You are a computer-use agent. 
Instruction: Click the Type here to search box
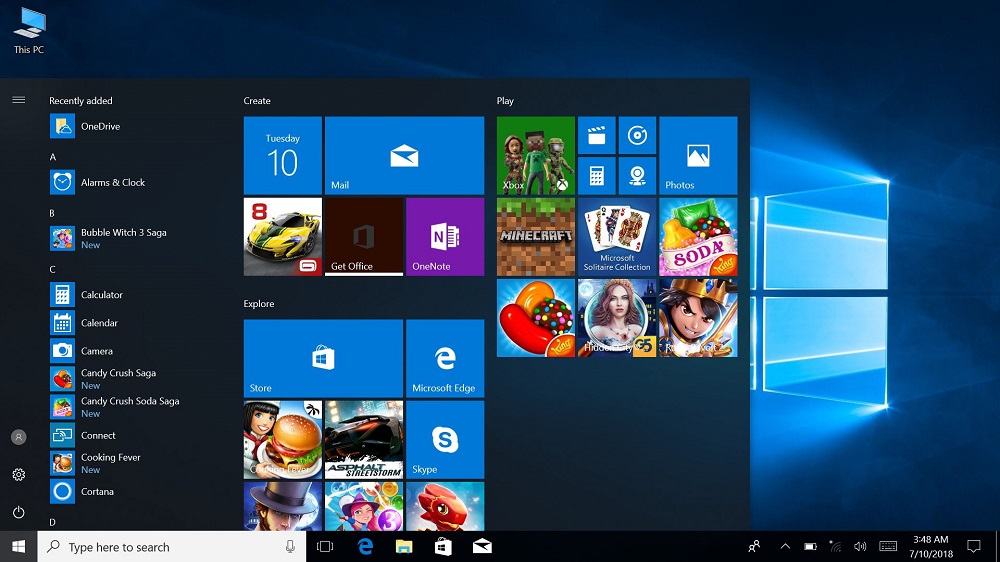[172, 547]
